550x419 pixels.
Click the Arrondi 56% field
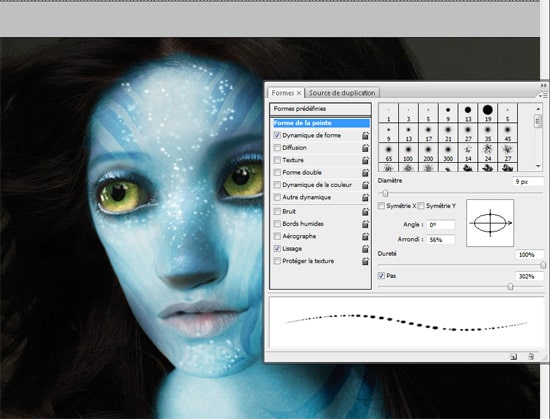(441, 240)
